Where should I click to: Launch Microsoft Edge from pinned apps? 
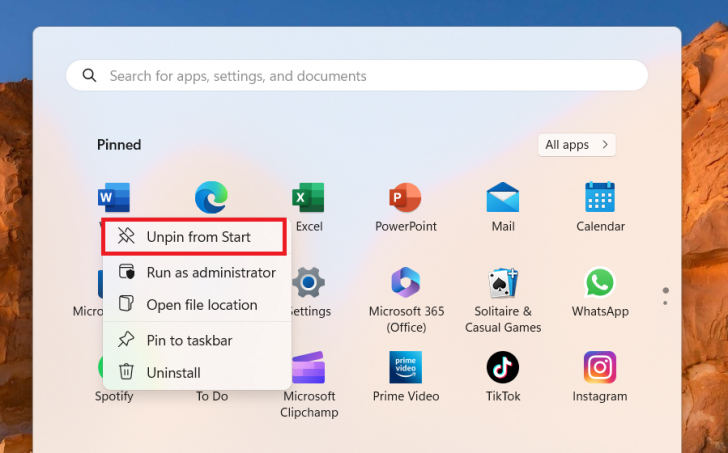pyautogui.click(x=211, y=197)
